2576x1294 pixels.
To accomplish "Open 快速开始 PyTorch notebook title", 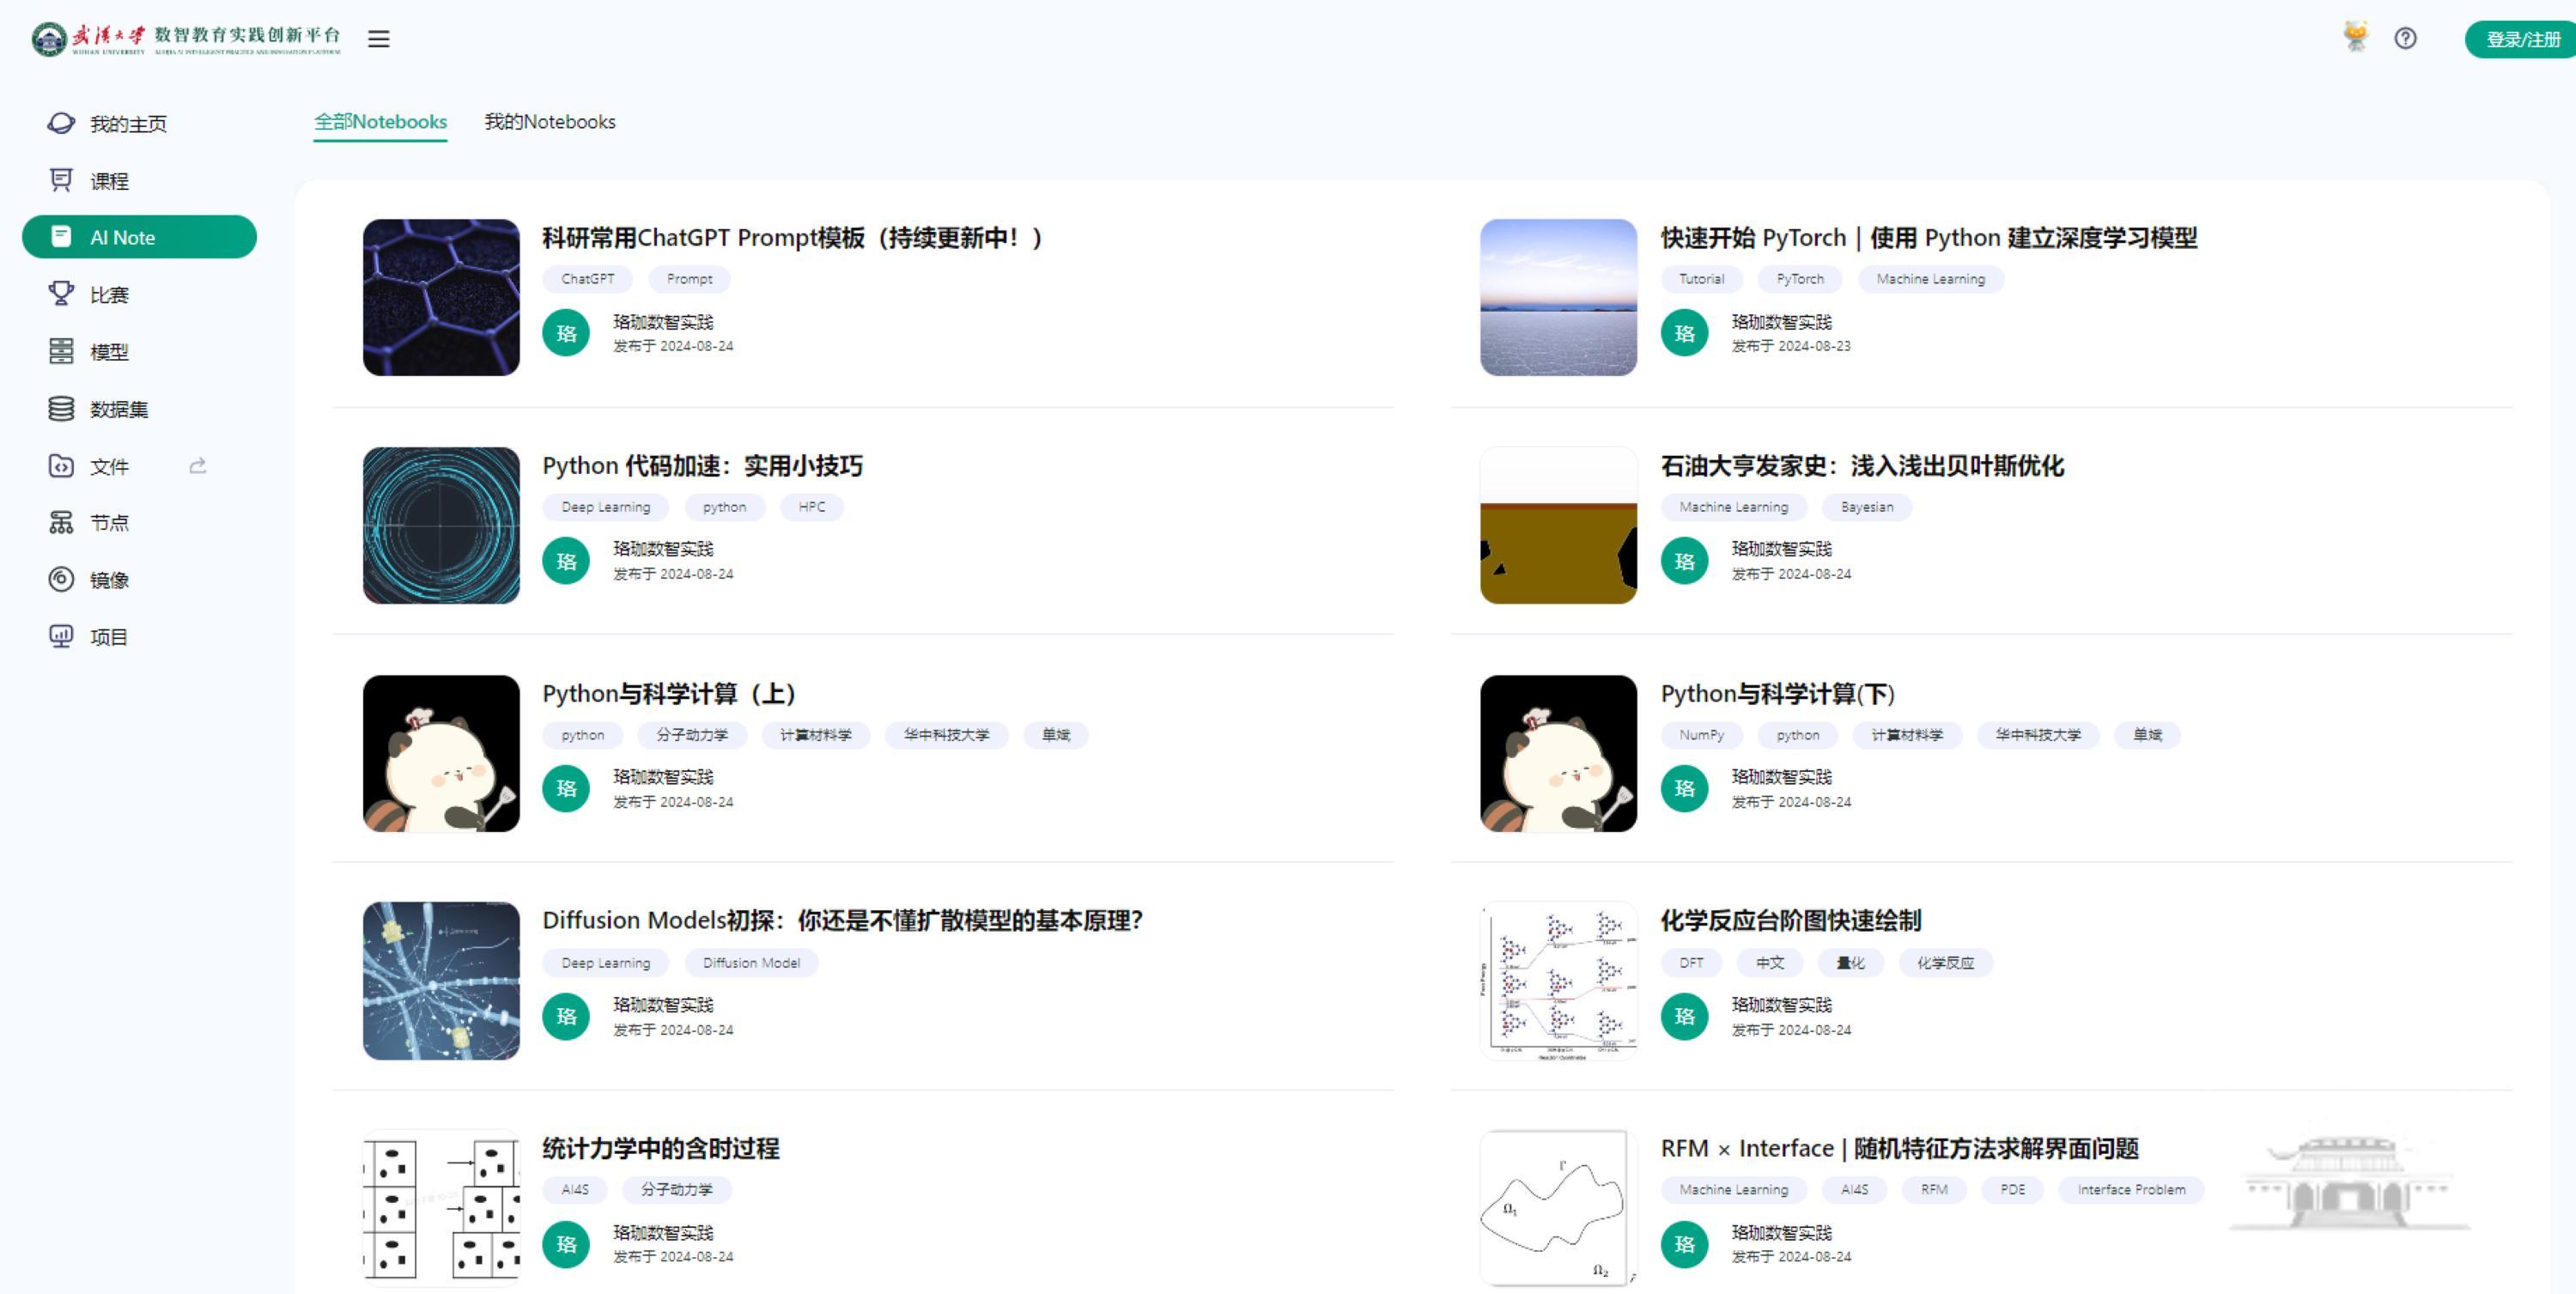I will click(1928, 238).
